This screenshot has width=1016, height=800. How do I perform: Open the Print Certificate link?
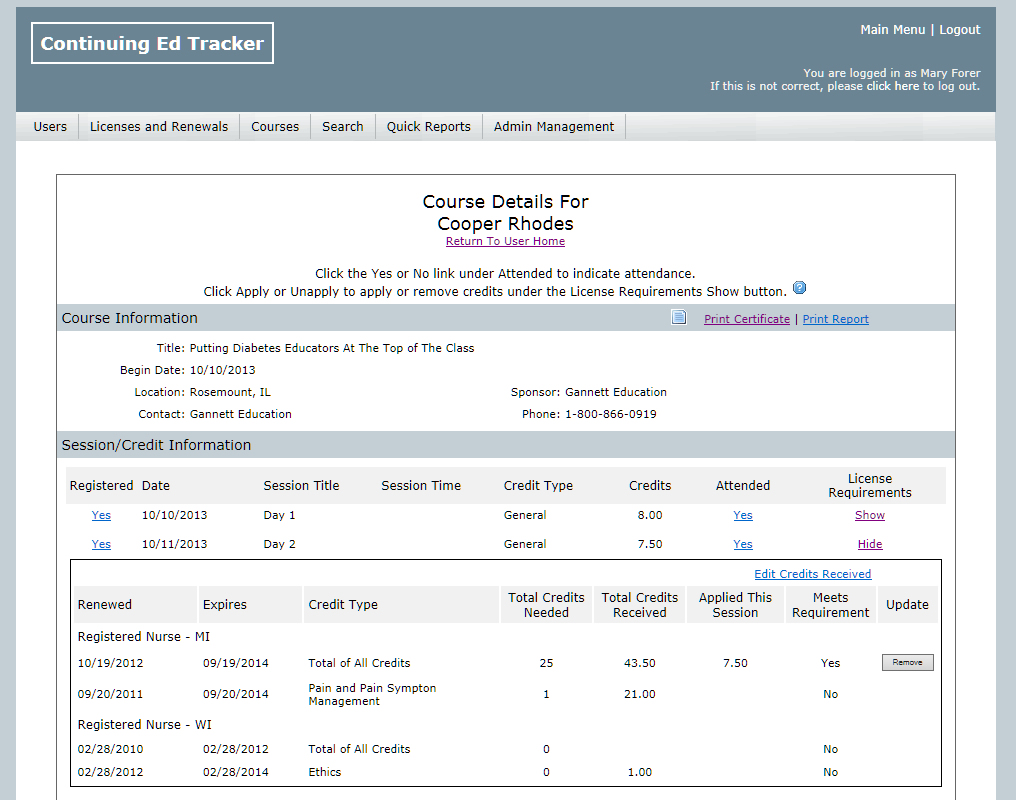click(746, 319)
